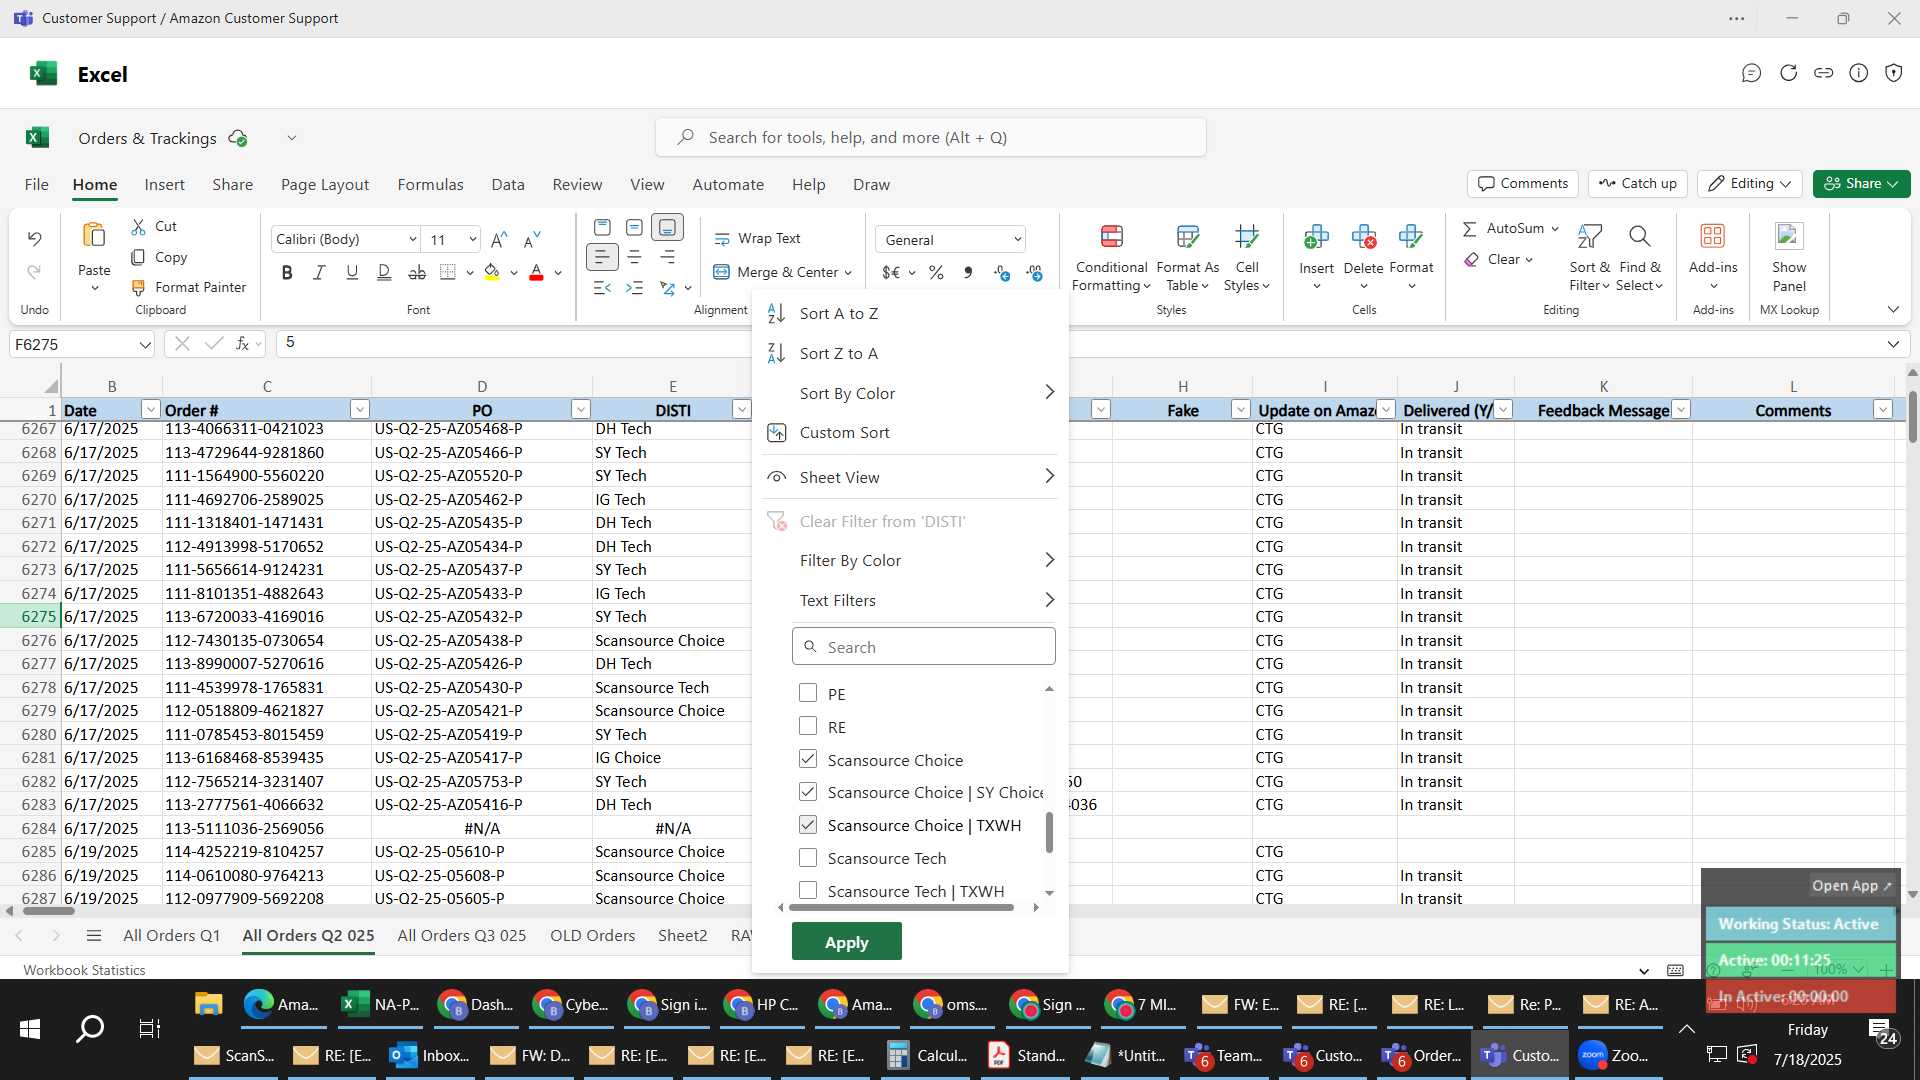Image resolution: width=1920 pixels, height=1080 pixels.
Task: Open Conditional Formatting
Action: tap(1111, 259)
